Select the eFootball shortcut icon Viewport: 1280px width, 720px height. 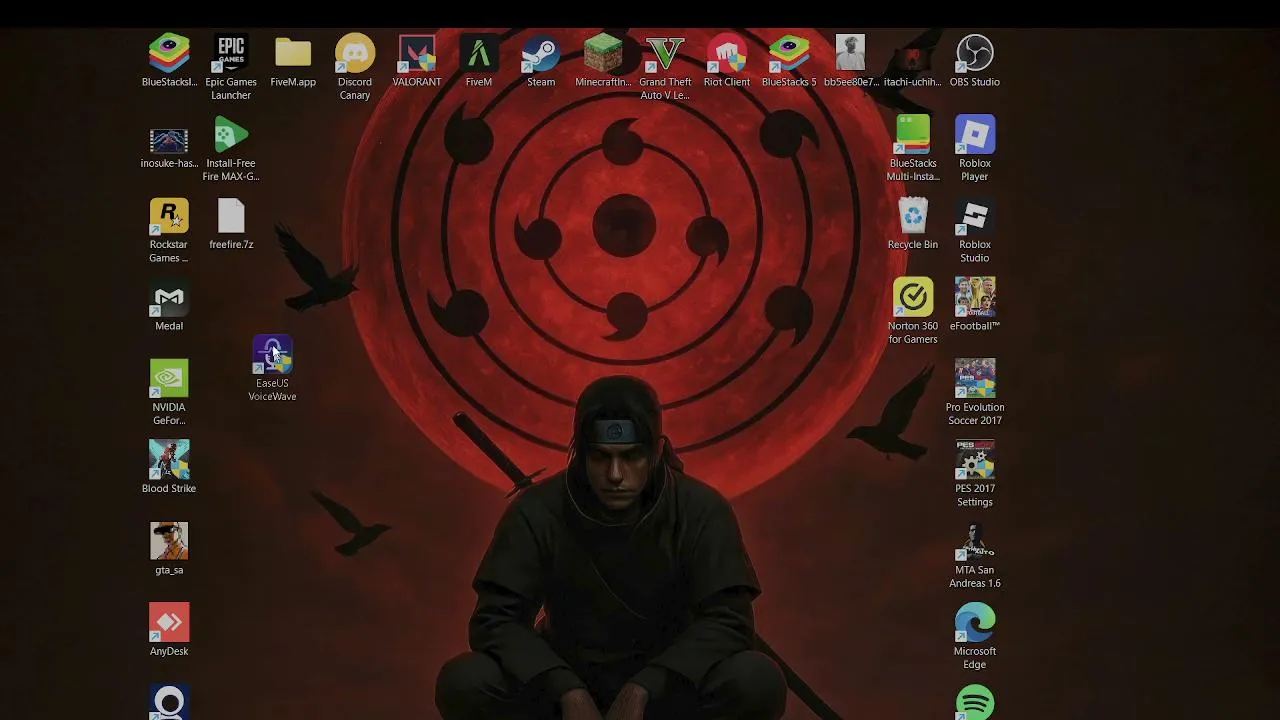pos(975,298)
